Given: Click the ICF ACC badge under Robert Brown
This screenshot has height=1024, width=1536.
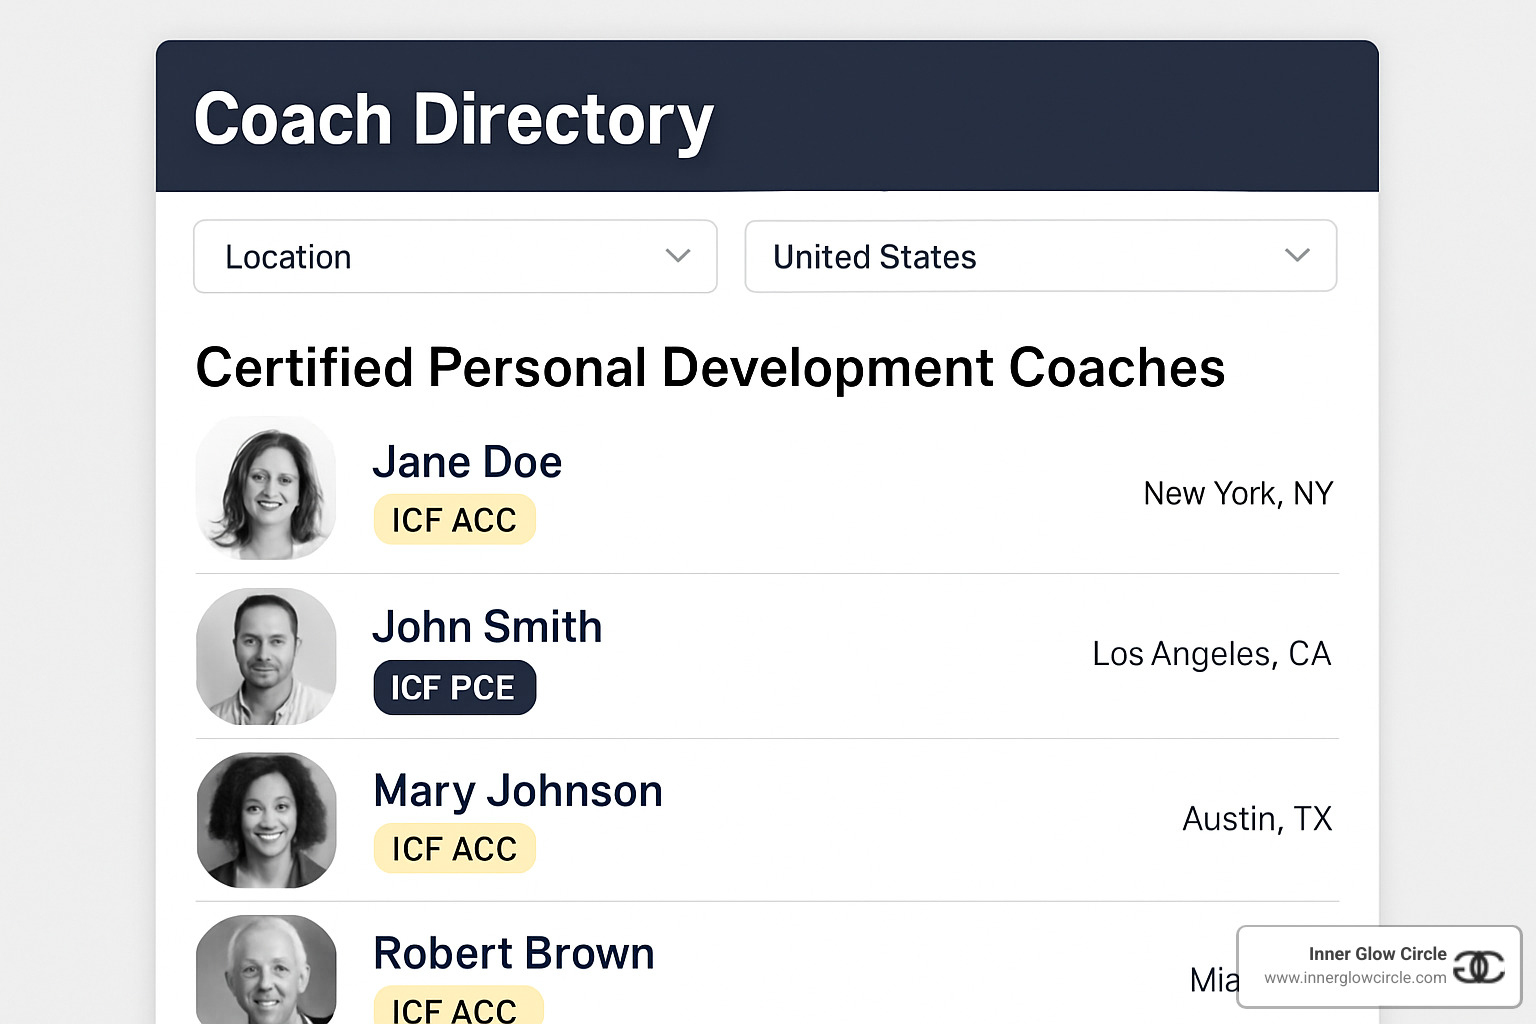Looking at the screenshot, I should pos(457,1006).
